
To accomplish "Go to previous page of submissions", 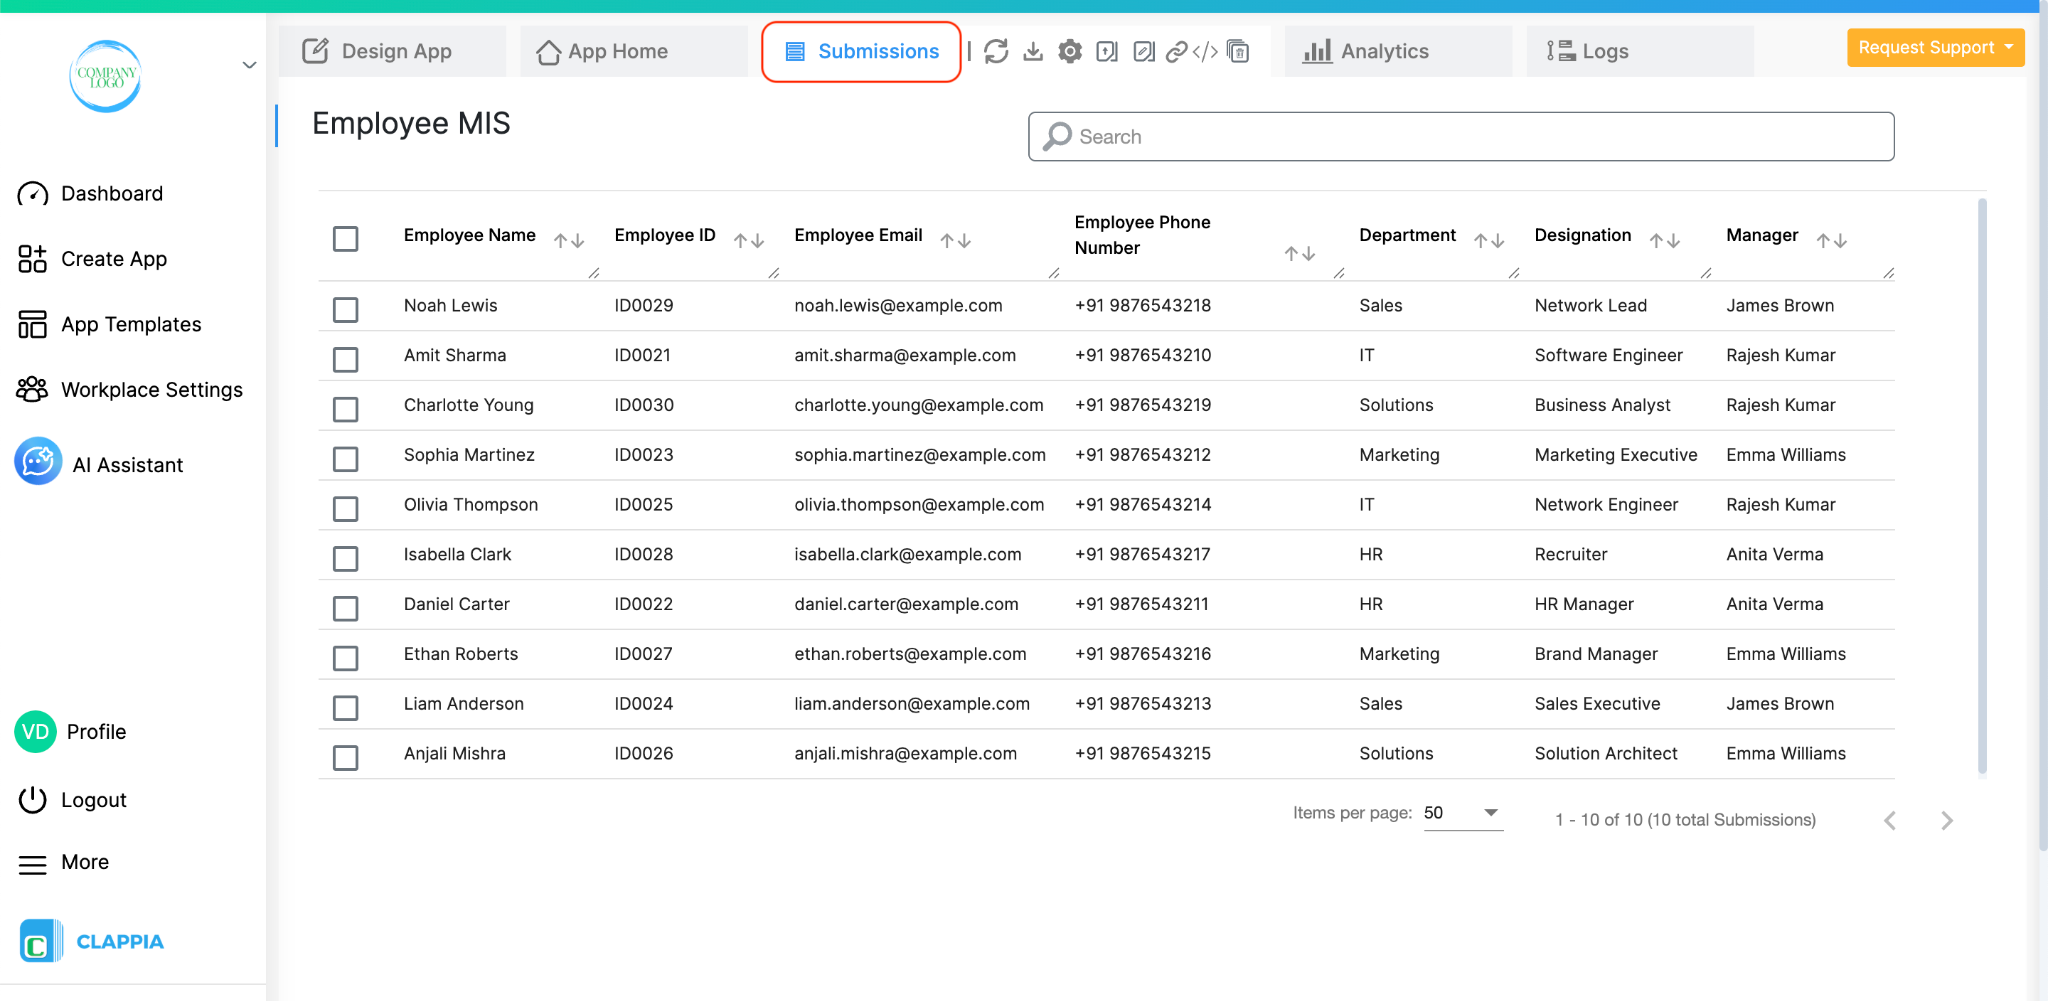I will (x=1890, y=821).
